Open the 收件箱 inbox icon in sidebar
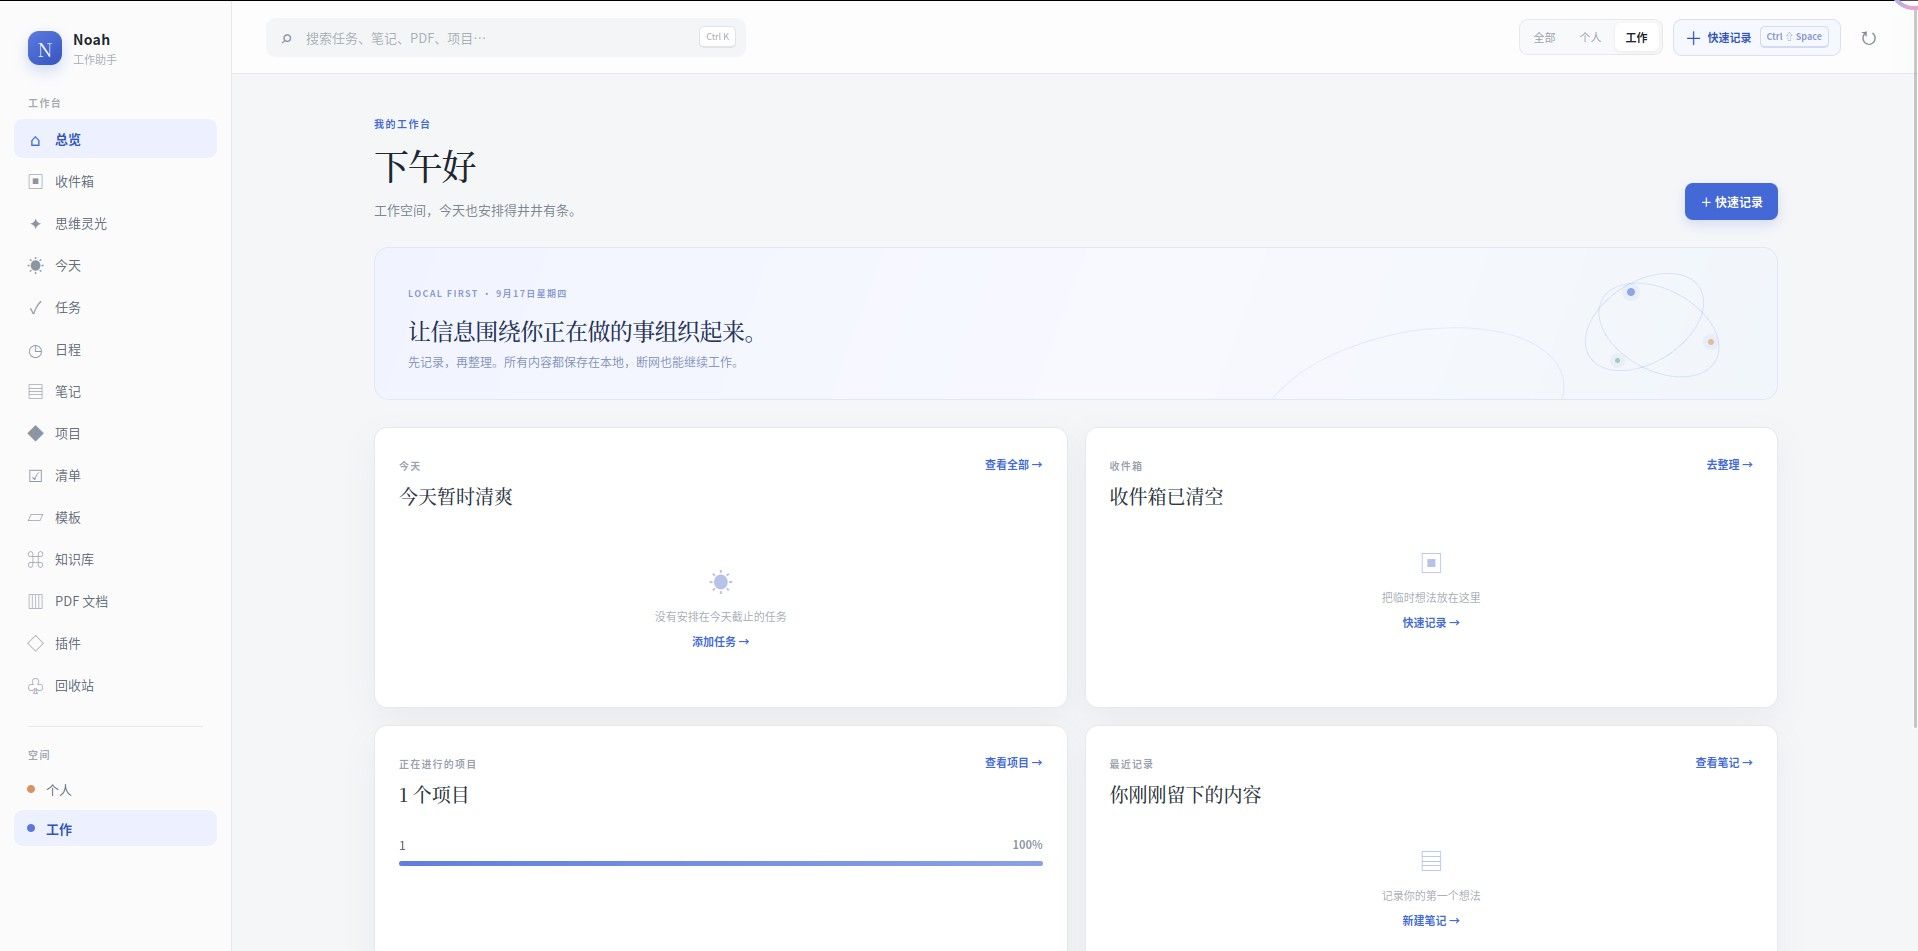Viewport: 1918px width, 951px height. pyautogui.click(x=36, y=182)
